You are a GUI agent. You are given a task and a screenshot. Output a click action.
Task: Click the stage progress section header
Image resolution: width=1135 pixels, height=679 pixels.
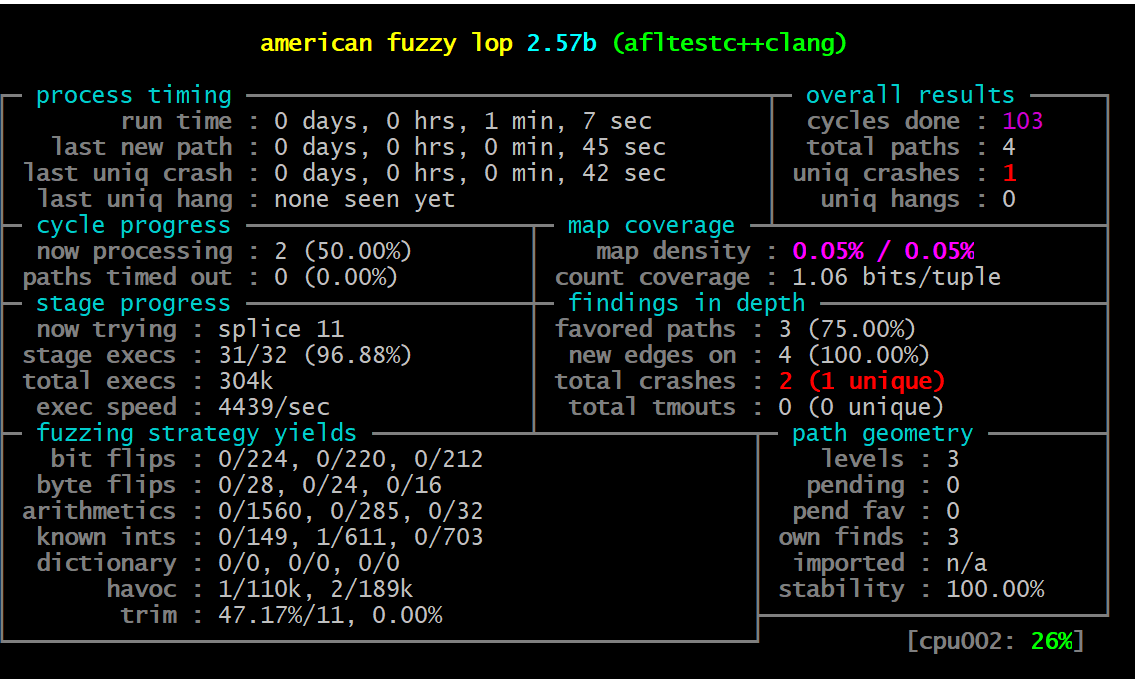coord(134,303)
